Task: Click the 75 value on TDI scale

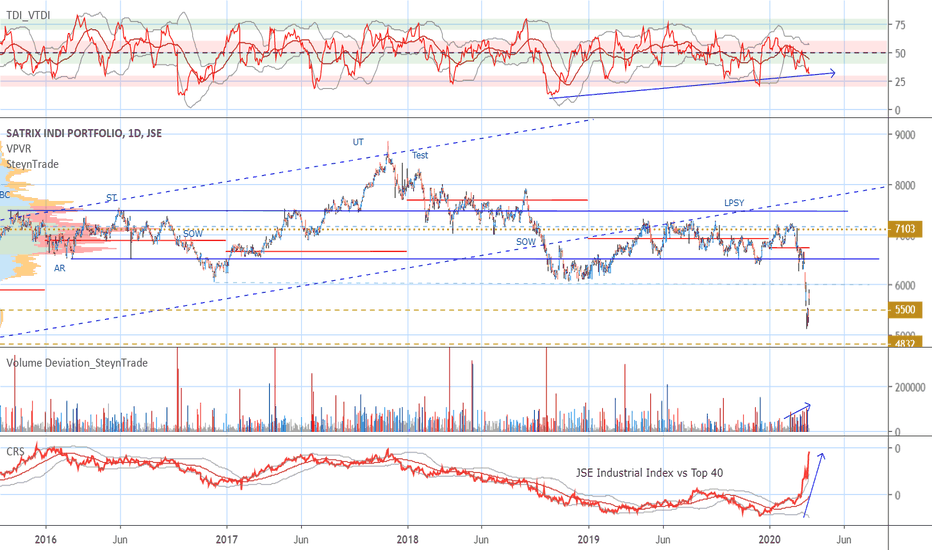Action: (900, 25)
